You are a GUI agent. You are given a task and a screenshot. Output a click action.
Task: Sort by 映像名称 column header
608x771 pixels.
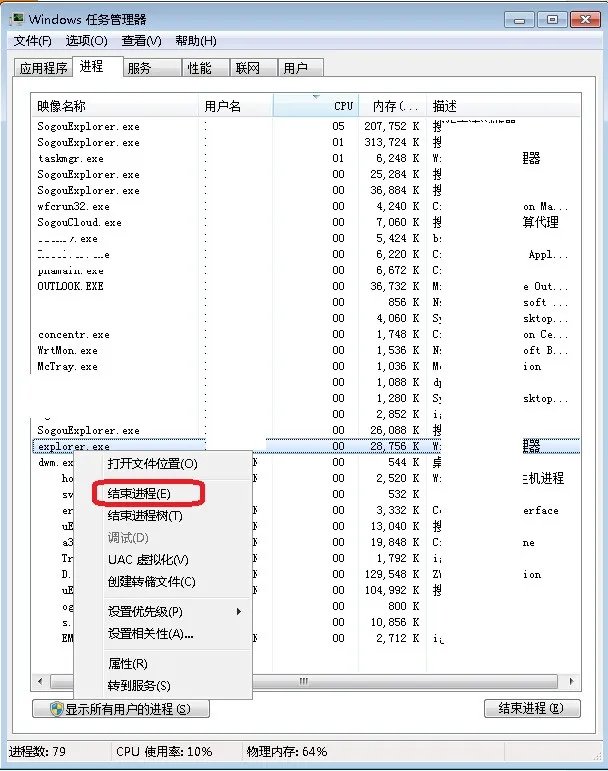(115, 106)
